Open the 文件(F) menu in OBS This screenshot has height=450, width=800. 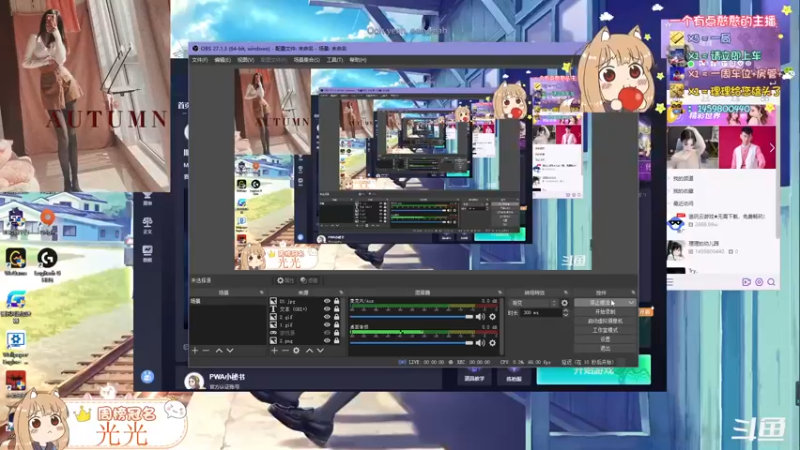pos(199,60)
